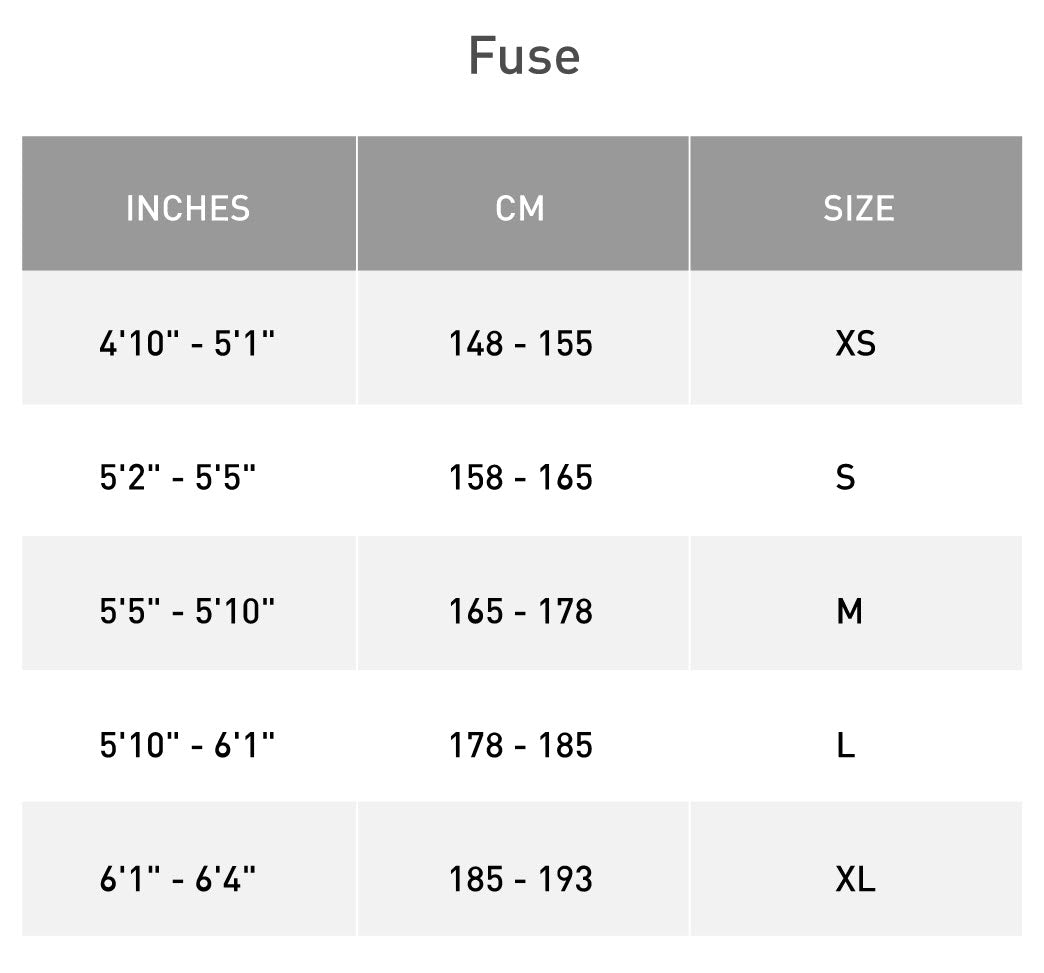Click the 4'10" - 5'1" height cell
This screenshot has height=973, width=1044.
(x=187, y=344)
